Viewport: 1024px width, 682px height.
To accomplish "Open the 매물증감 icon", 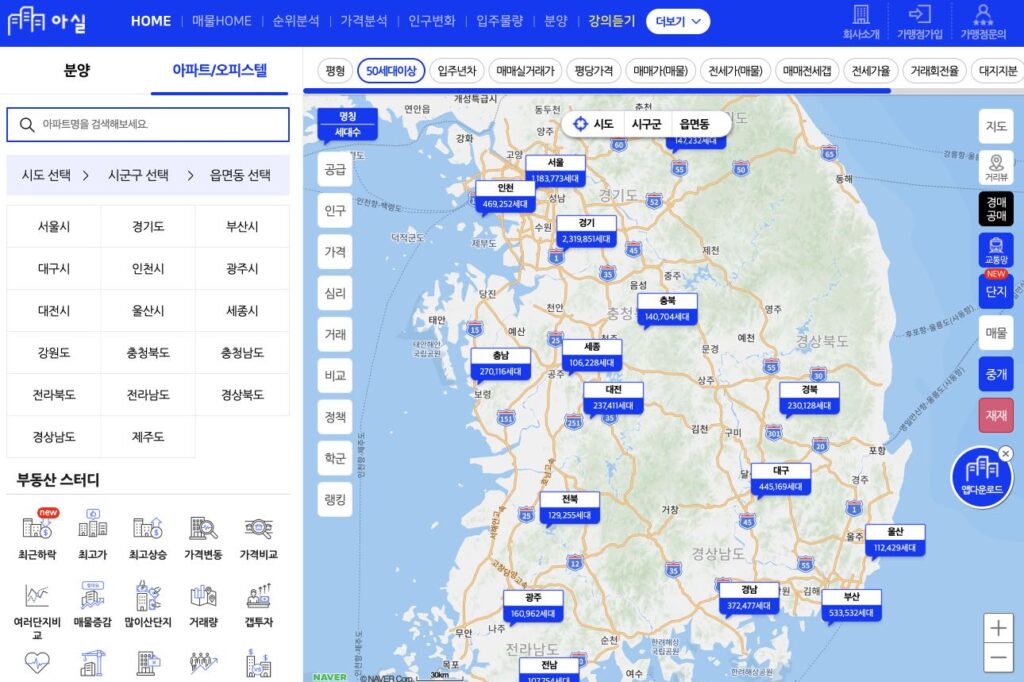I will tap(92, 594).
